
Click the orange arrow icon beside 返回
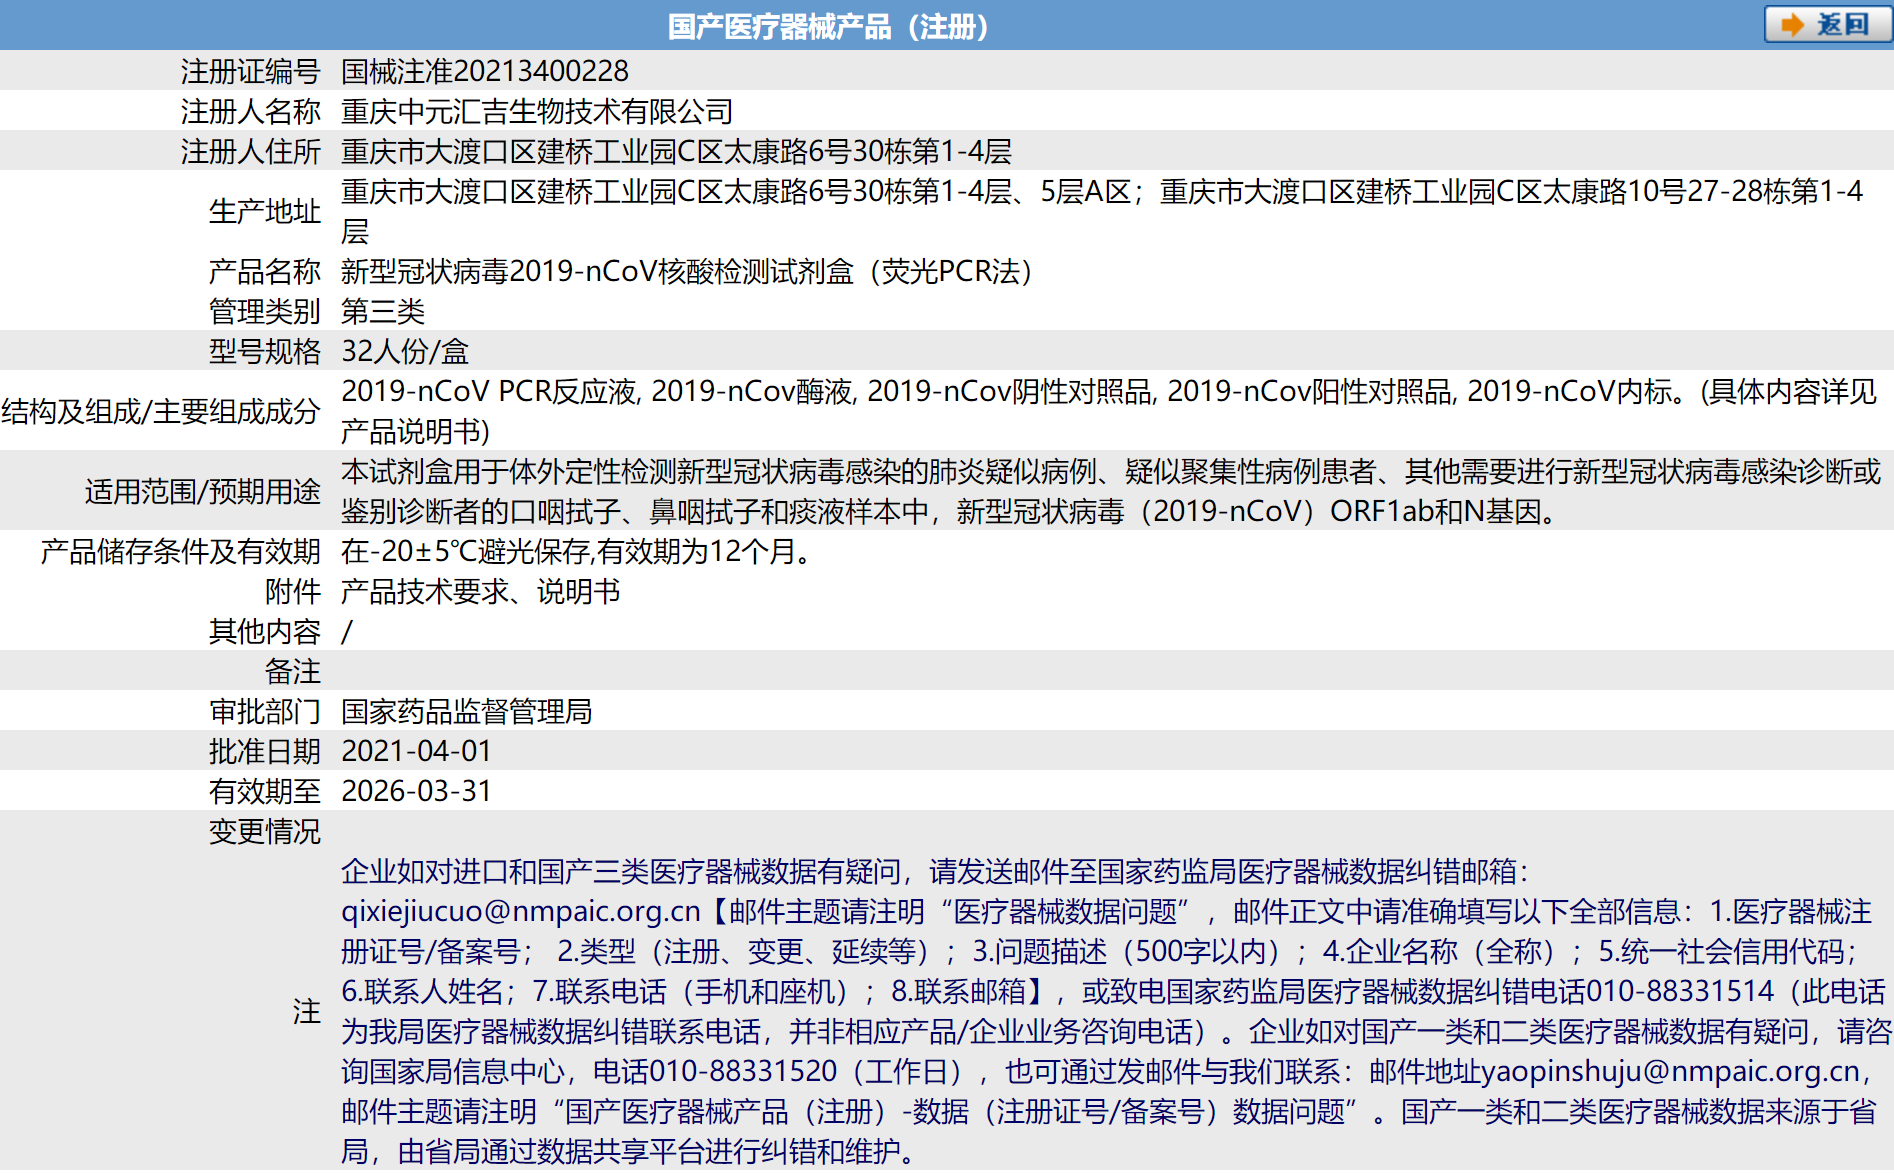pyautogui.click(x=1793, y=25)
